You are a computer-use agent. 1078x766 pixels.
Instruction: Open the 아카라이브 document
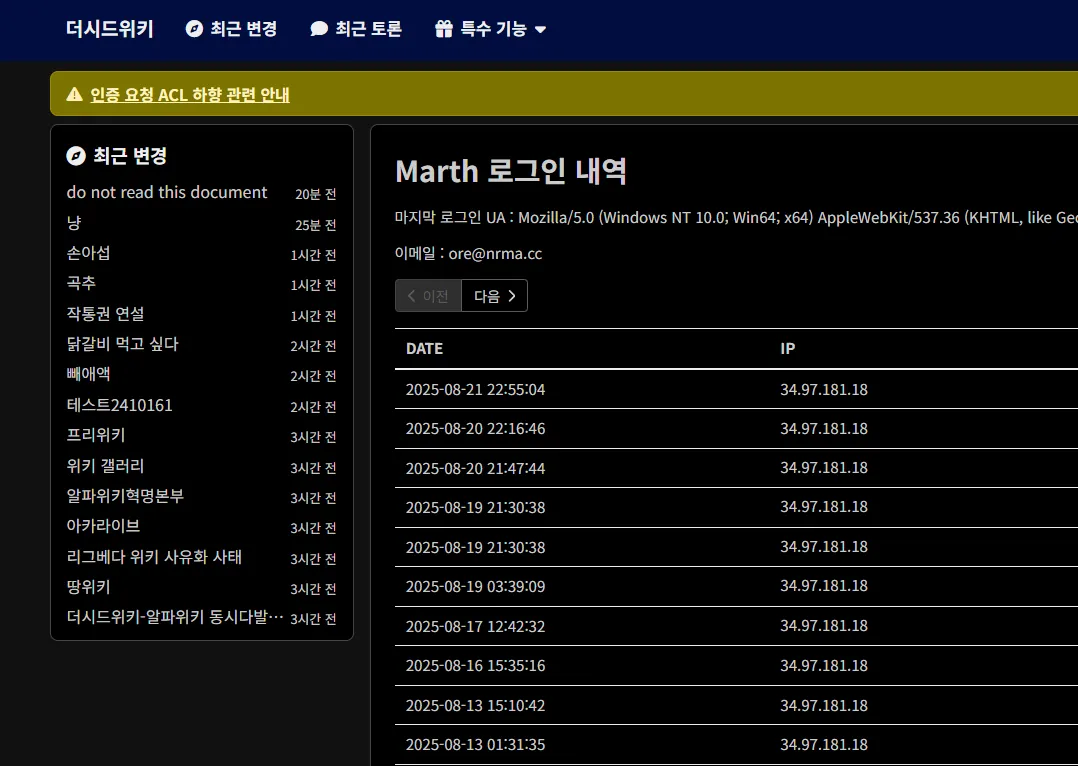(x=103, y=526)
